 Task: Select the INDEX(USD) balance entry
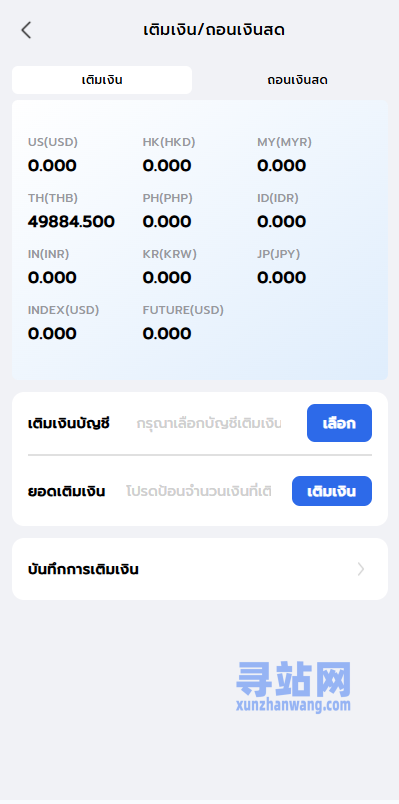point(64,323)
